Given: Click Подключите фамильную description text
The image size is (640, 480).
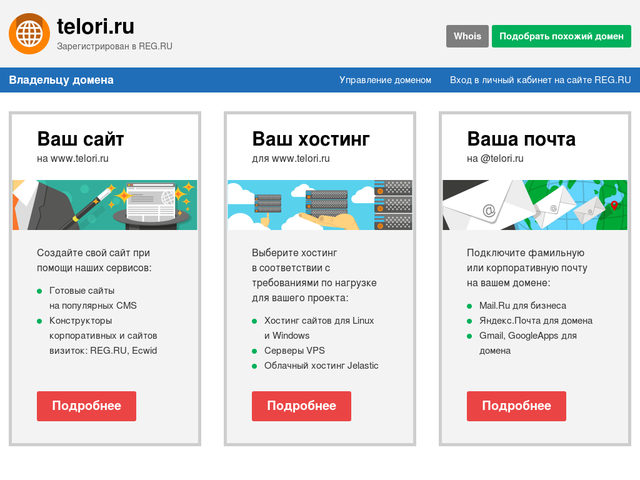Looking at the screenshot, I should 527,268.
